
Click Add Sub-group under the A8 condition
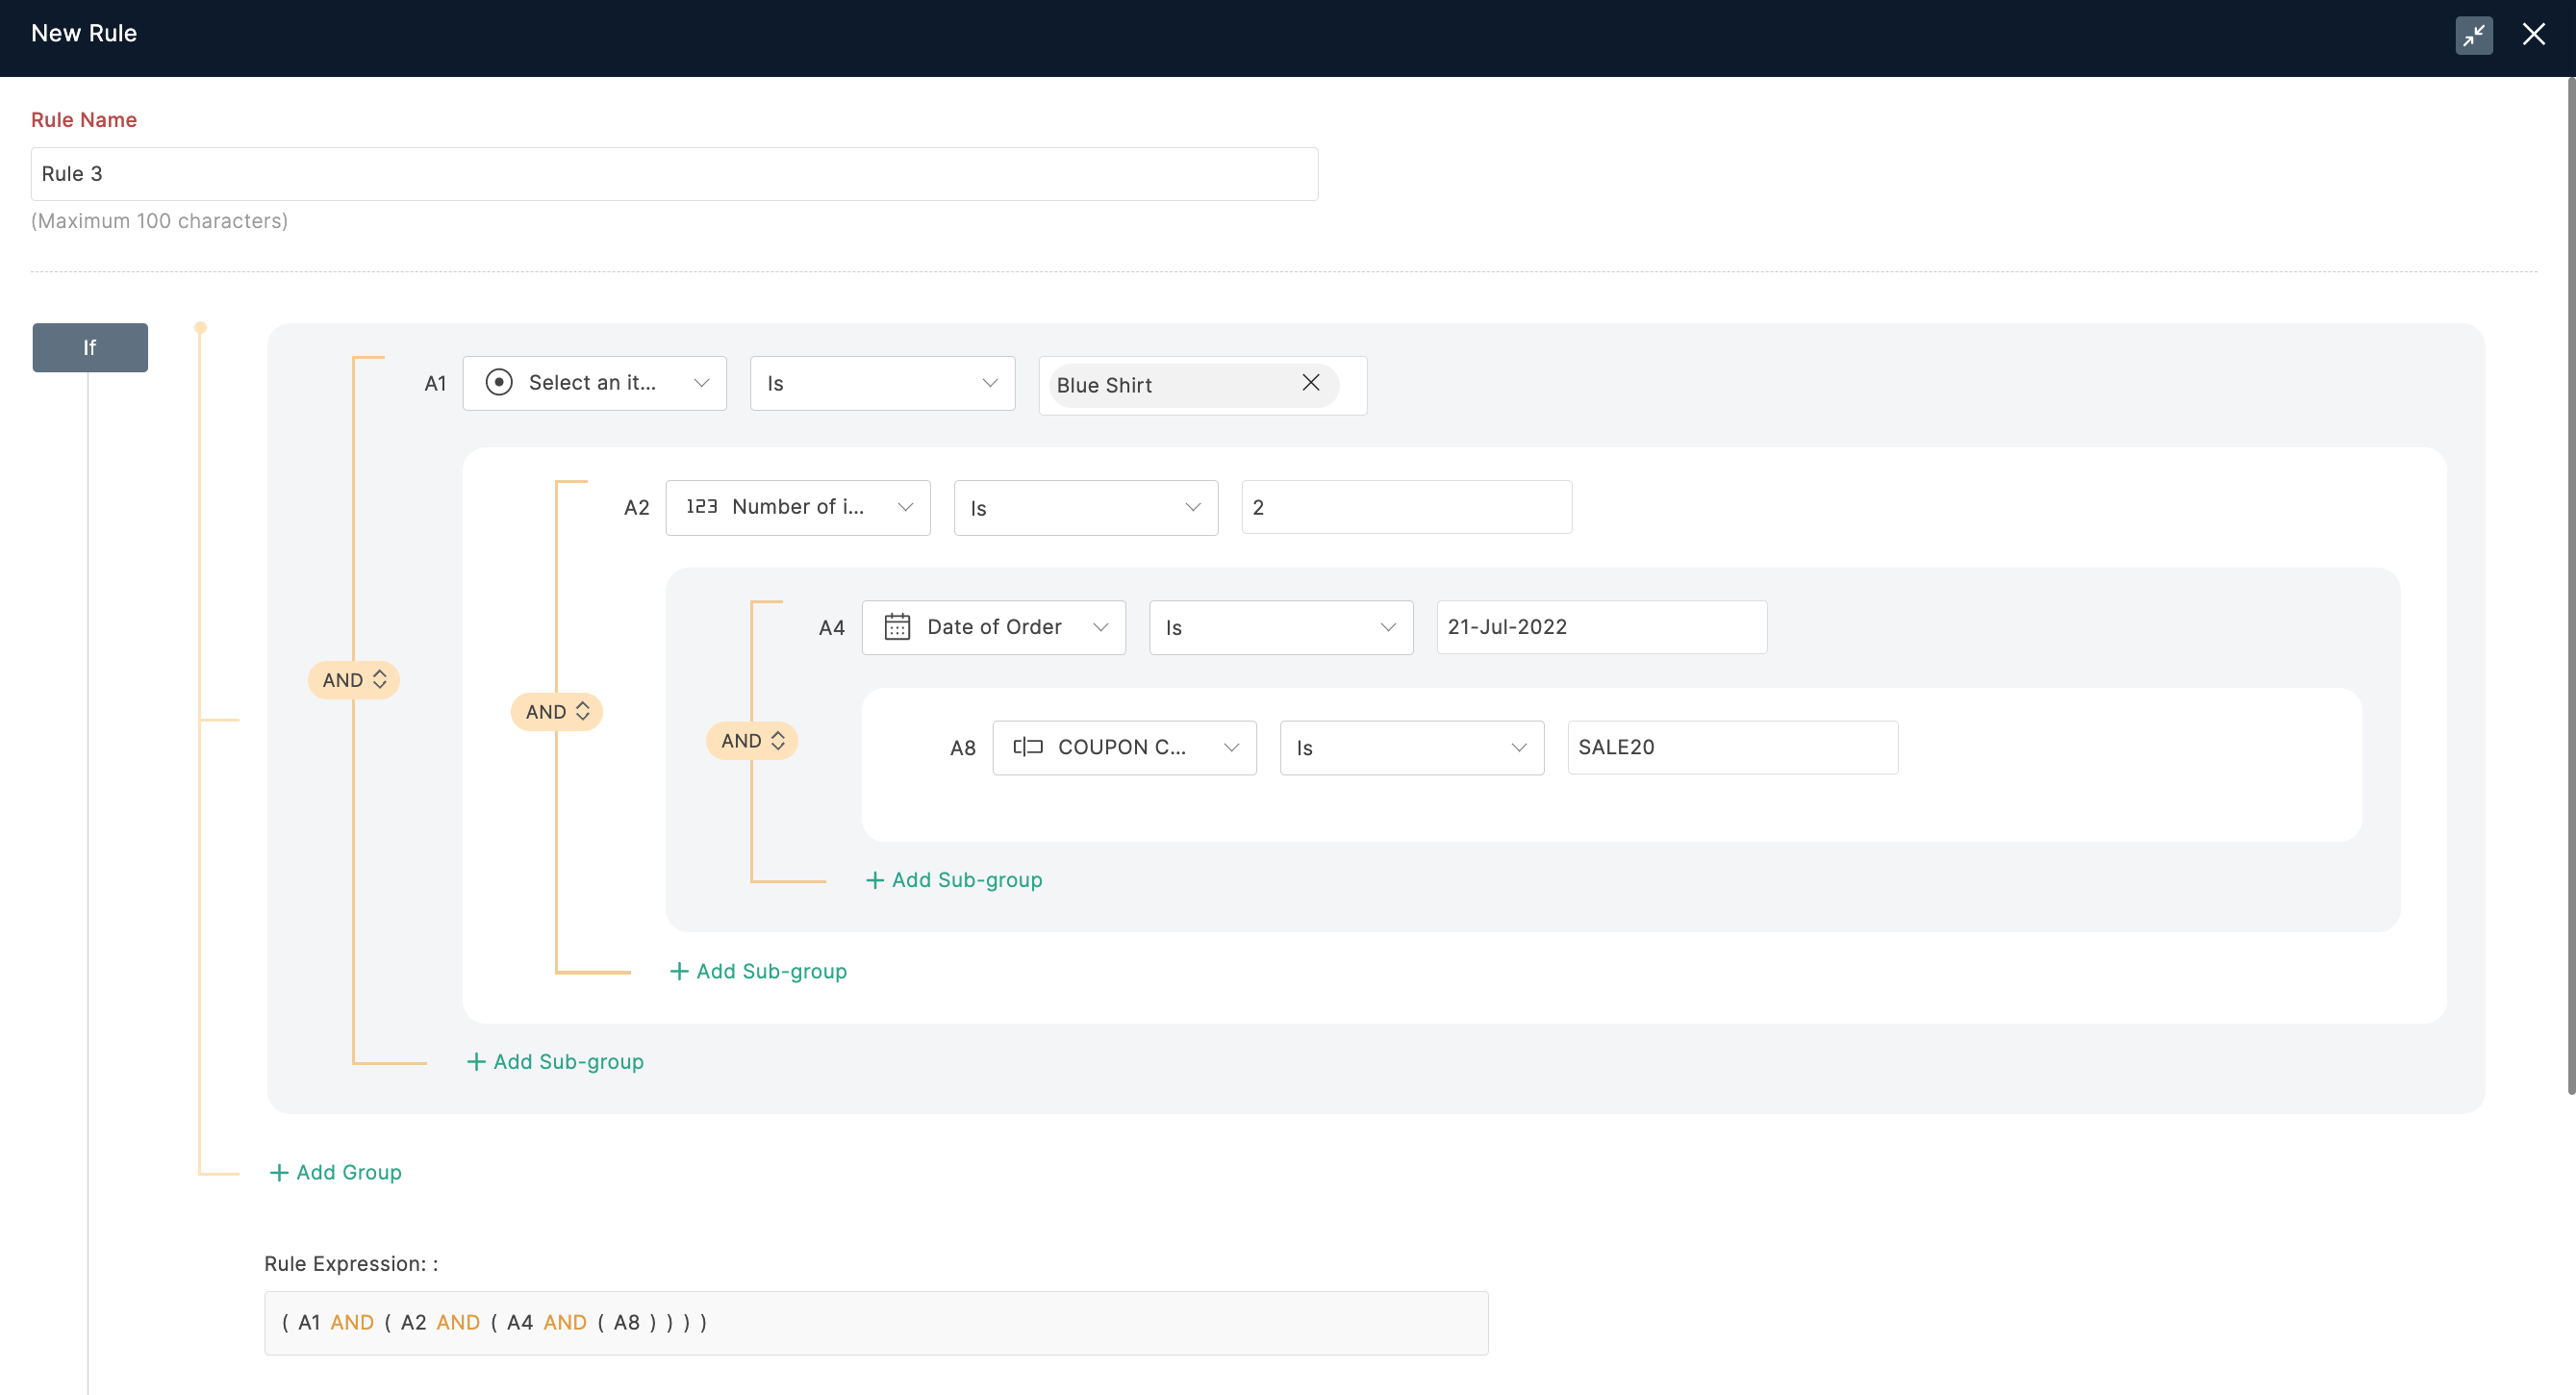954,880
